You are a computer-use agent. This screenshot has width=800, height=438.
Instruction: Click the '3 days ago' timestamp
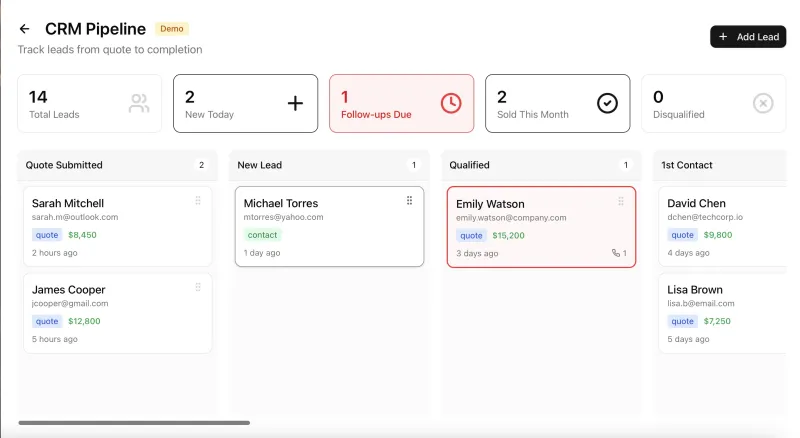click(477, 253)
